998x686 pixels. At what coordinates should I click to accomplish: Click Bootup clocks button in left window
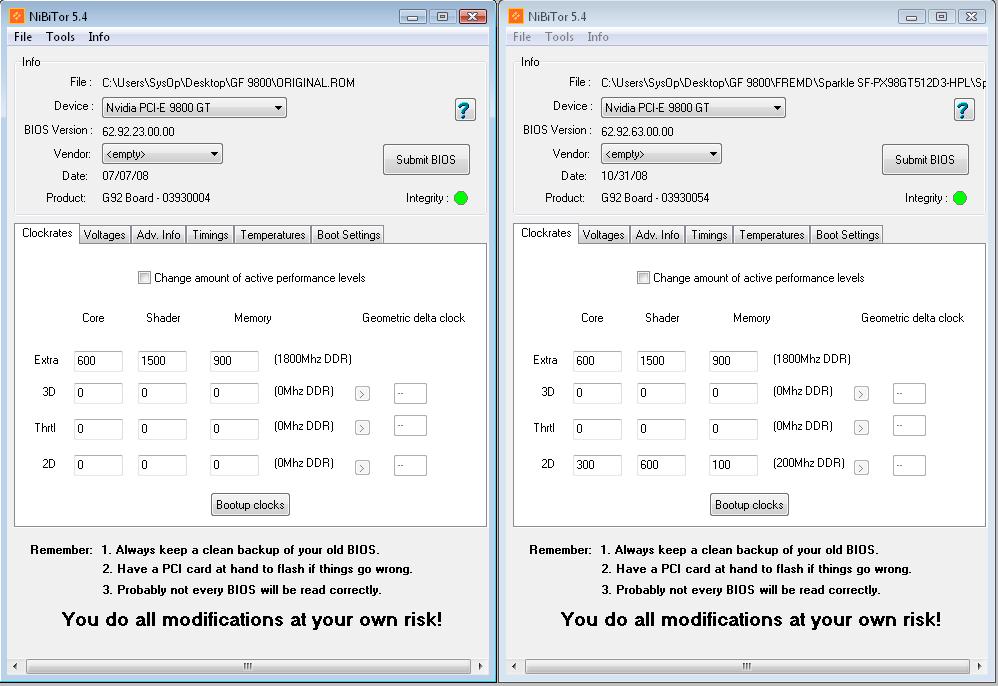(x=250, y=505)
